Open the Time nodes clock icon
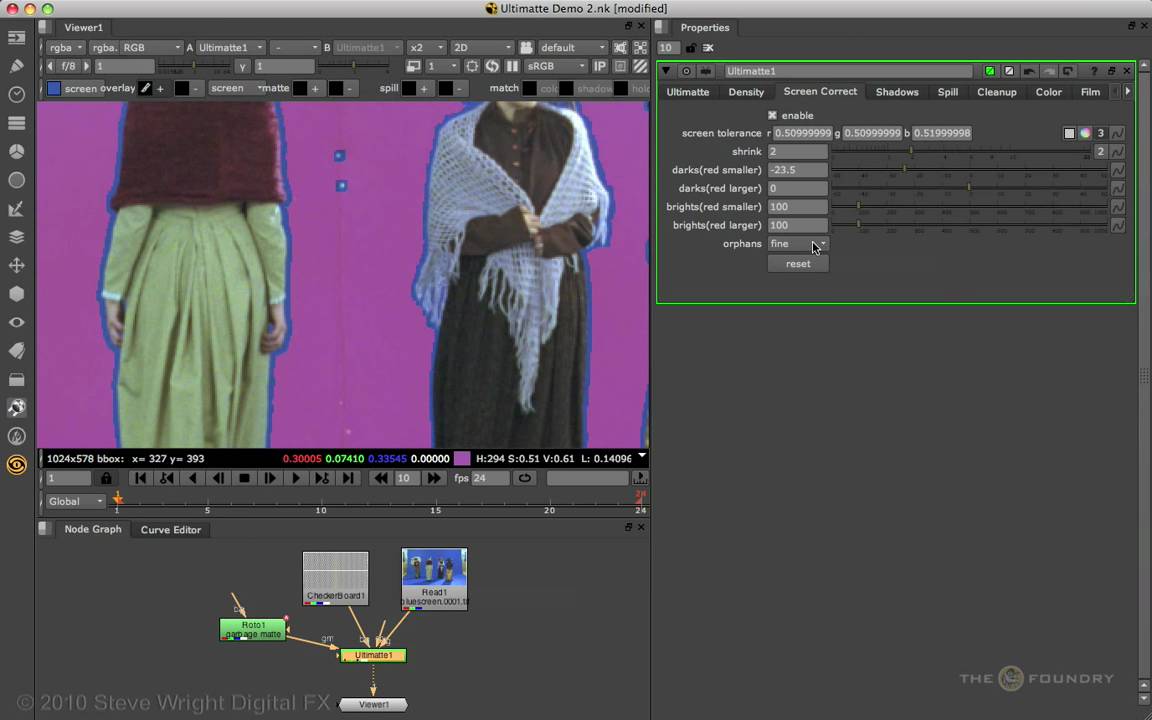The width and height of the screenshot is (1152, 720). (x=16, y=95)
